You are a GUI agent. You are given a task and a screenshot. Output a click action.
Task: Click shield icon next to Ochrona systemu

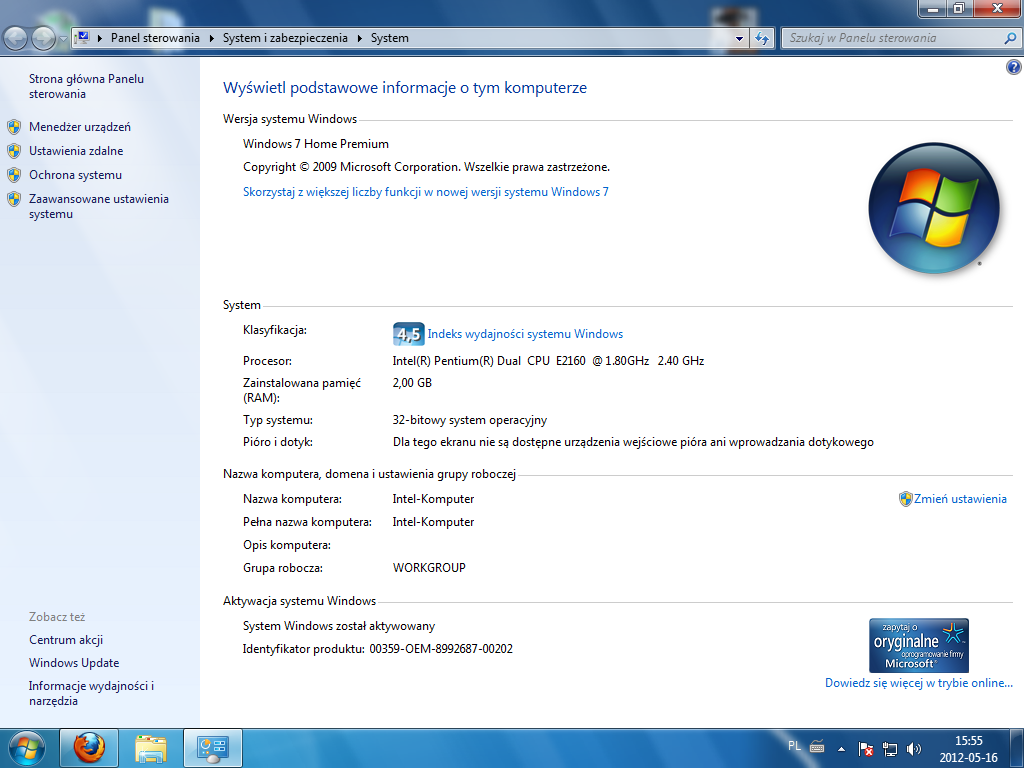[x=14, y=175]
